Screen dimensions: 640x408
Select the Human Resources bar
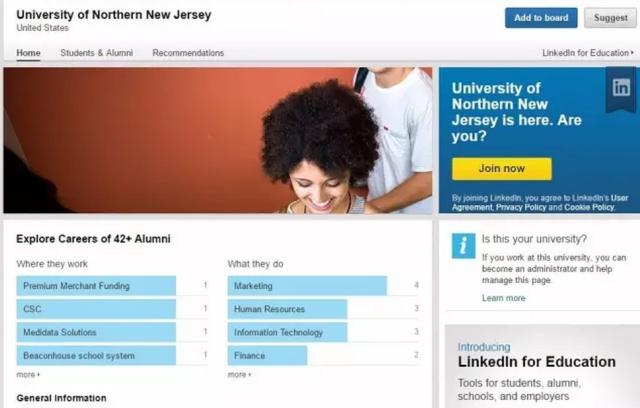click(x=287, y=309)
